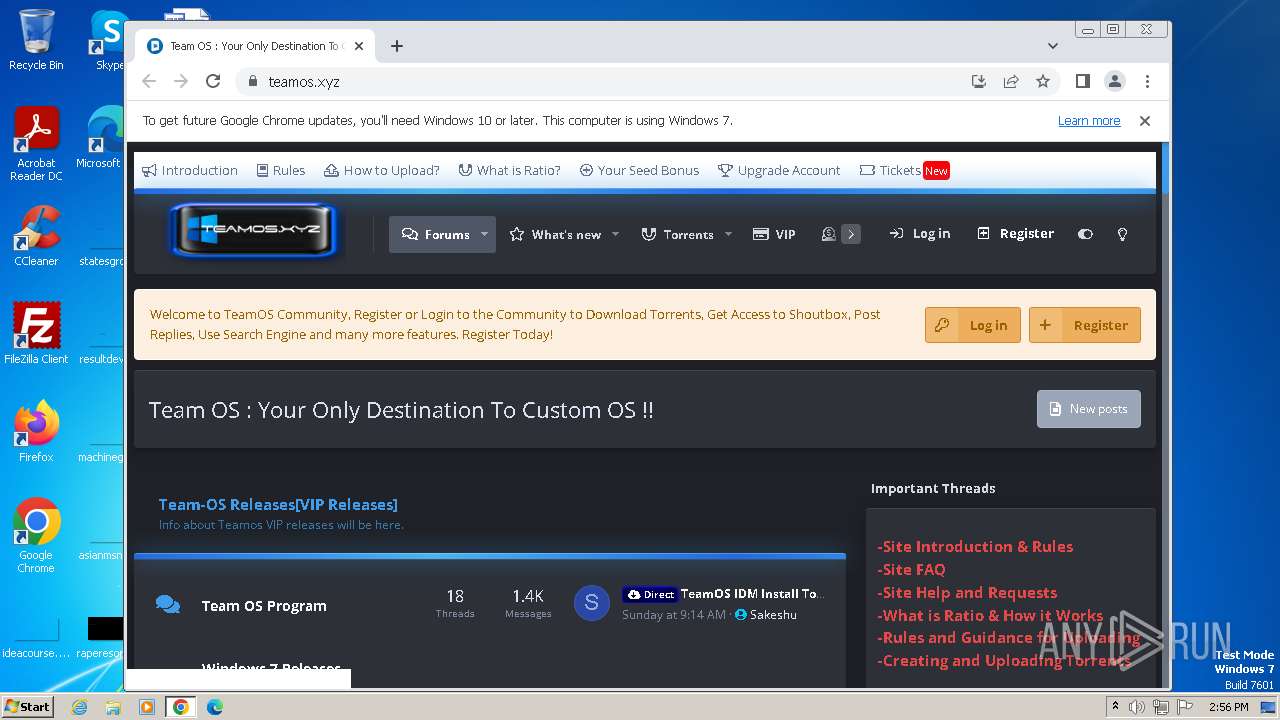The width and height of the screenshot is (1280, 720).
Task: Open VIP nav item
Action: [774, 234]
